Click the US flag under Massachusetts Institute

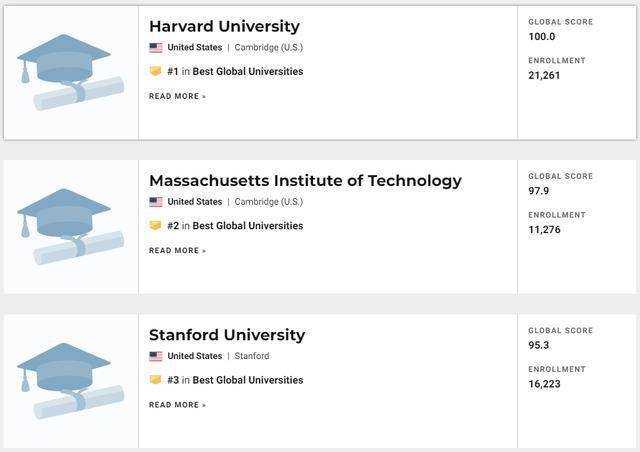155,201
